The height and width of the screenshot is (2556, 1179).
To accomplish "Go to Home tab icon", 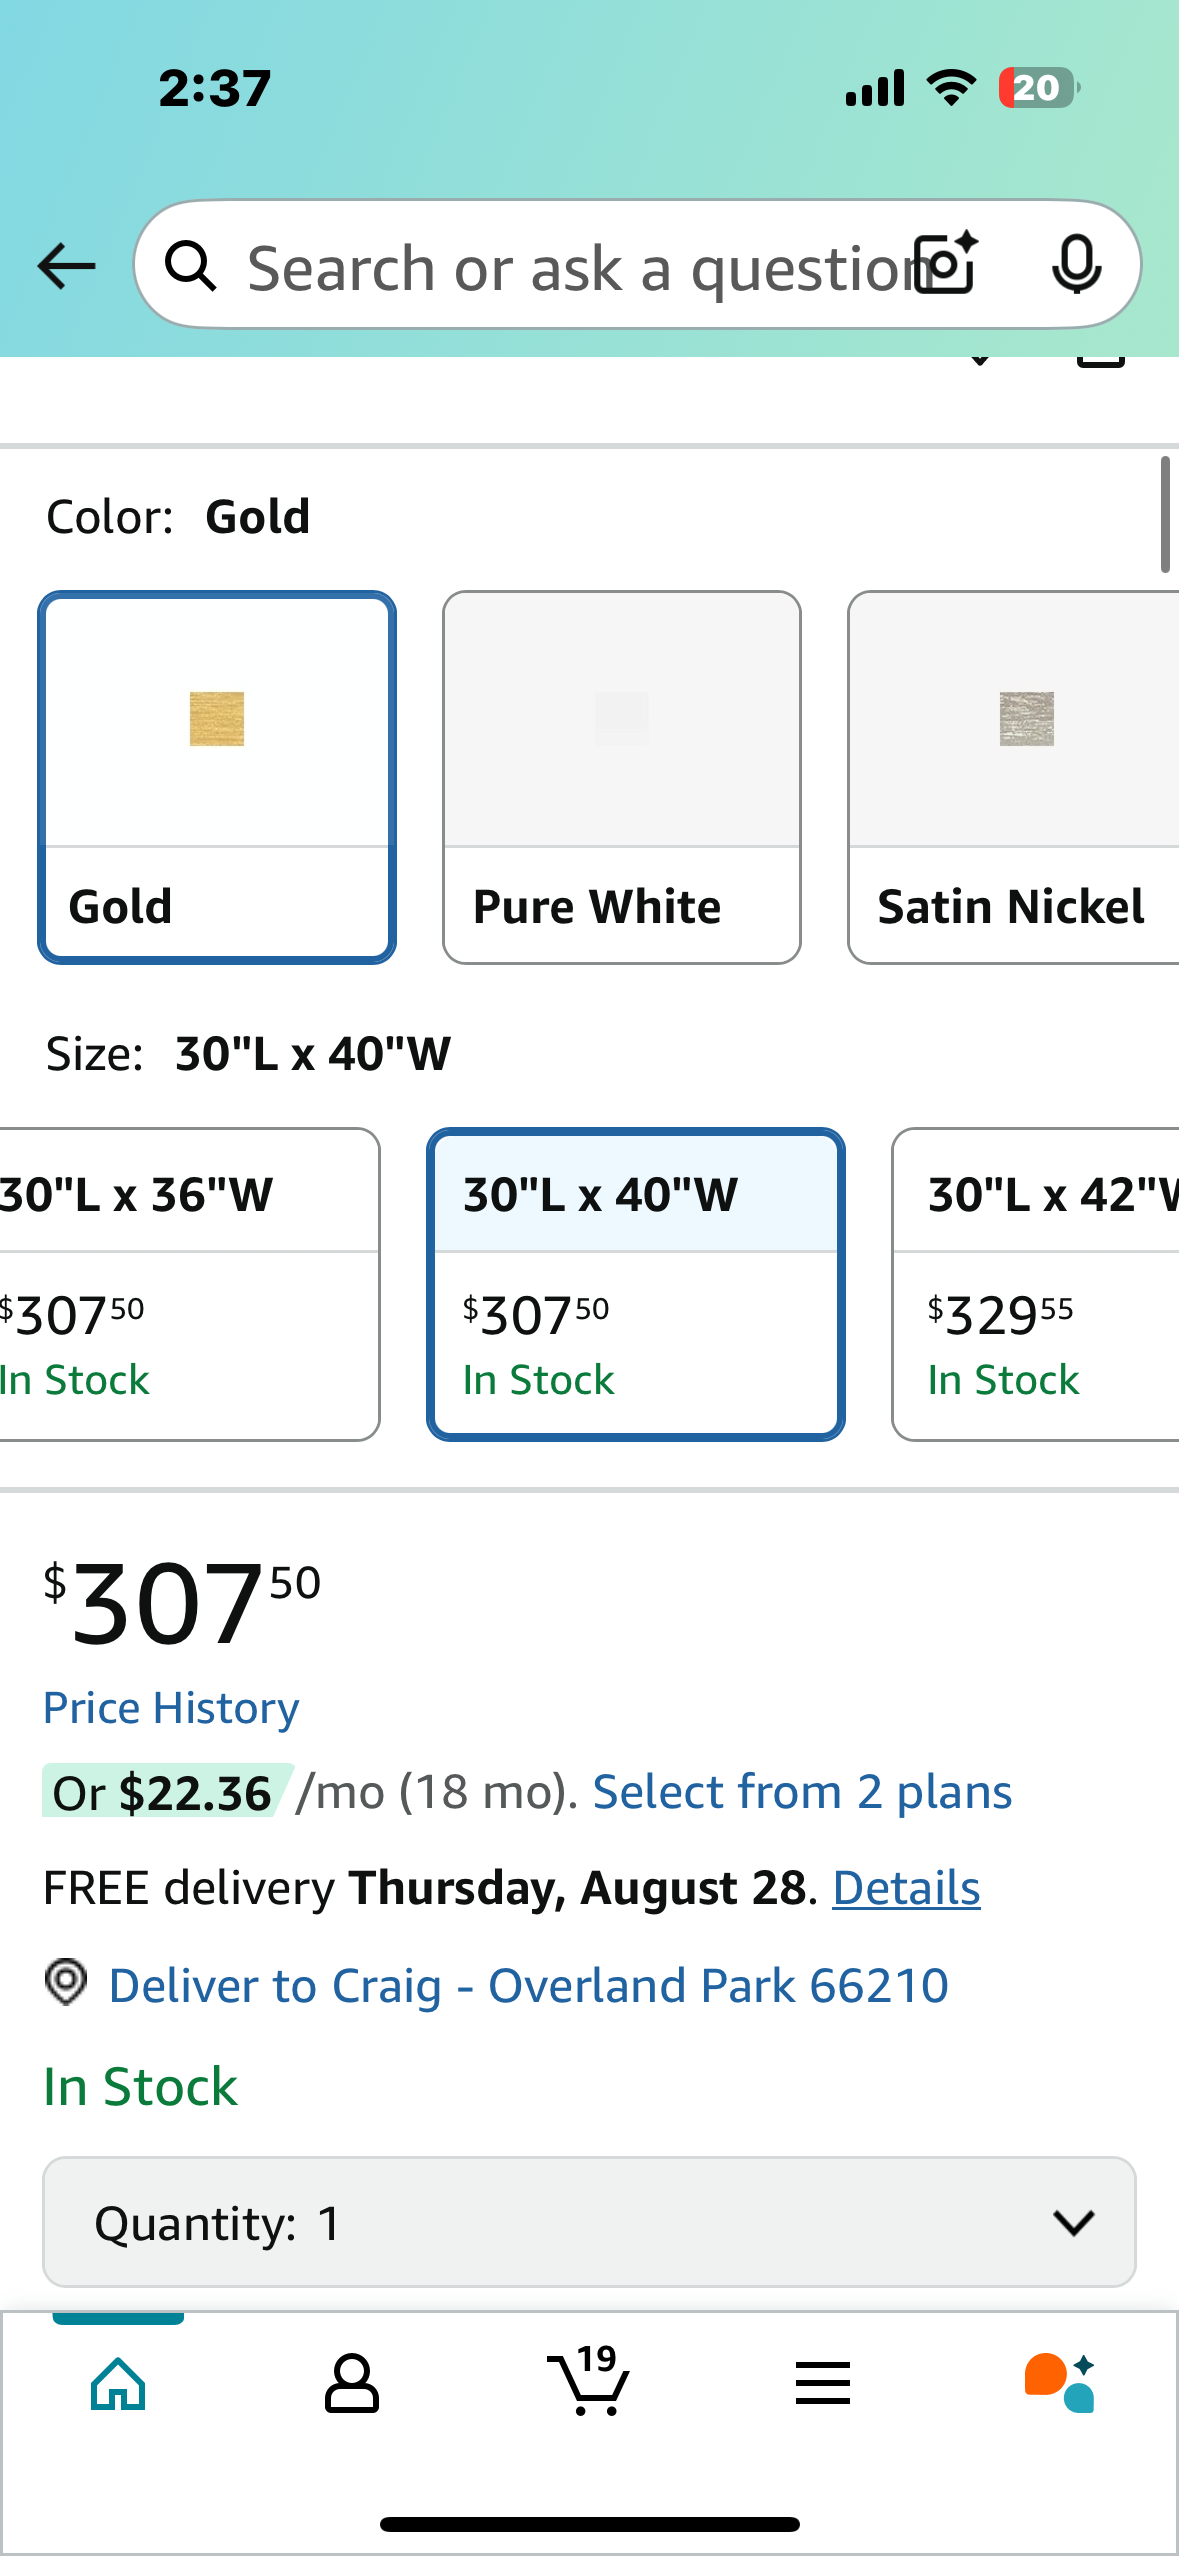I will (x=118, y=2384).
